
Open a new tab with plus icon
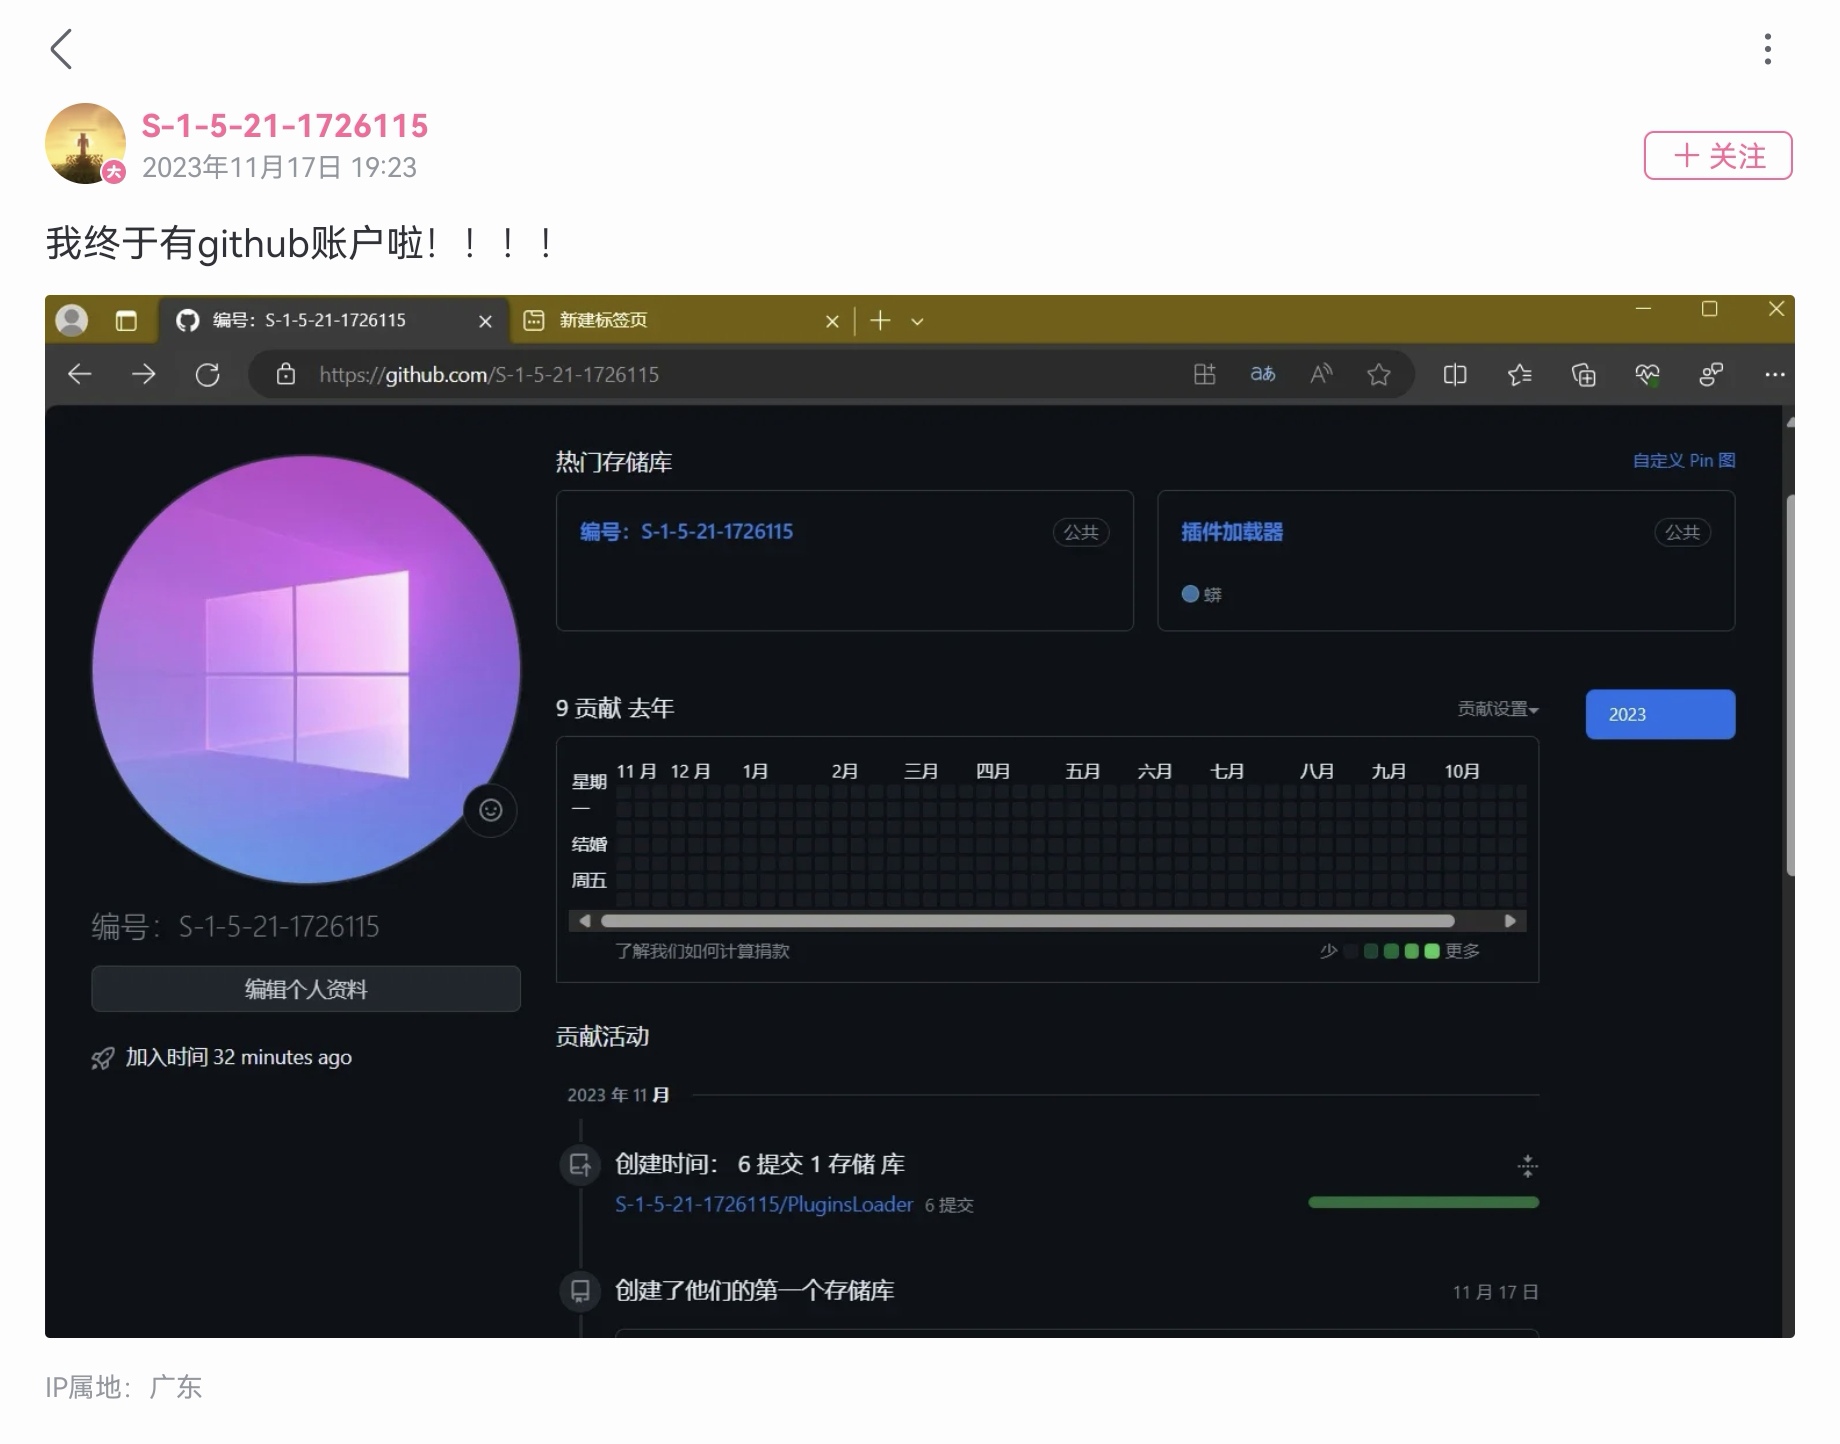click(x=880, y=320)
